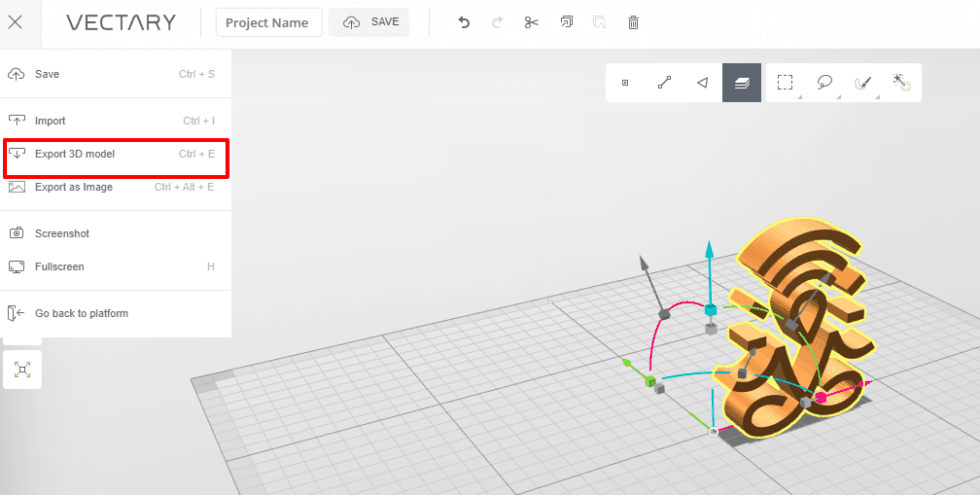Select Go back to platform
The height and width of the screenshot is (495, 980).
[x=116, y=313]
